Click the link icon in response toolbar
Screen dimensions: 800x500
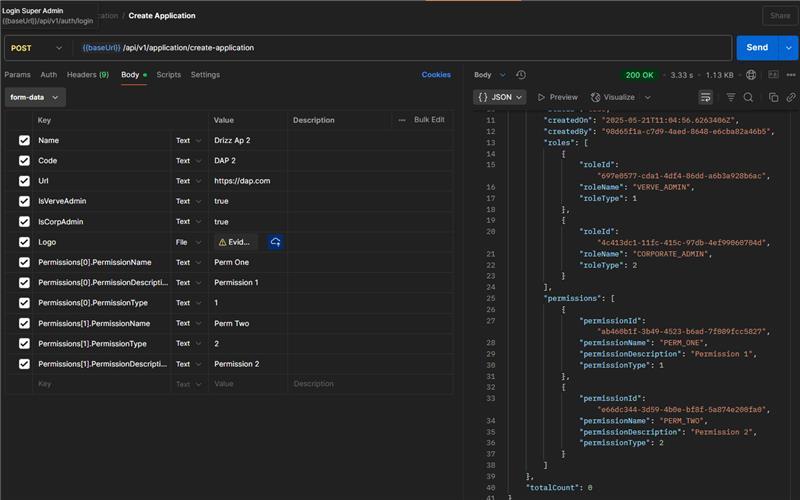pyautogui.click(x=791, y=97)
